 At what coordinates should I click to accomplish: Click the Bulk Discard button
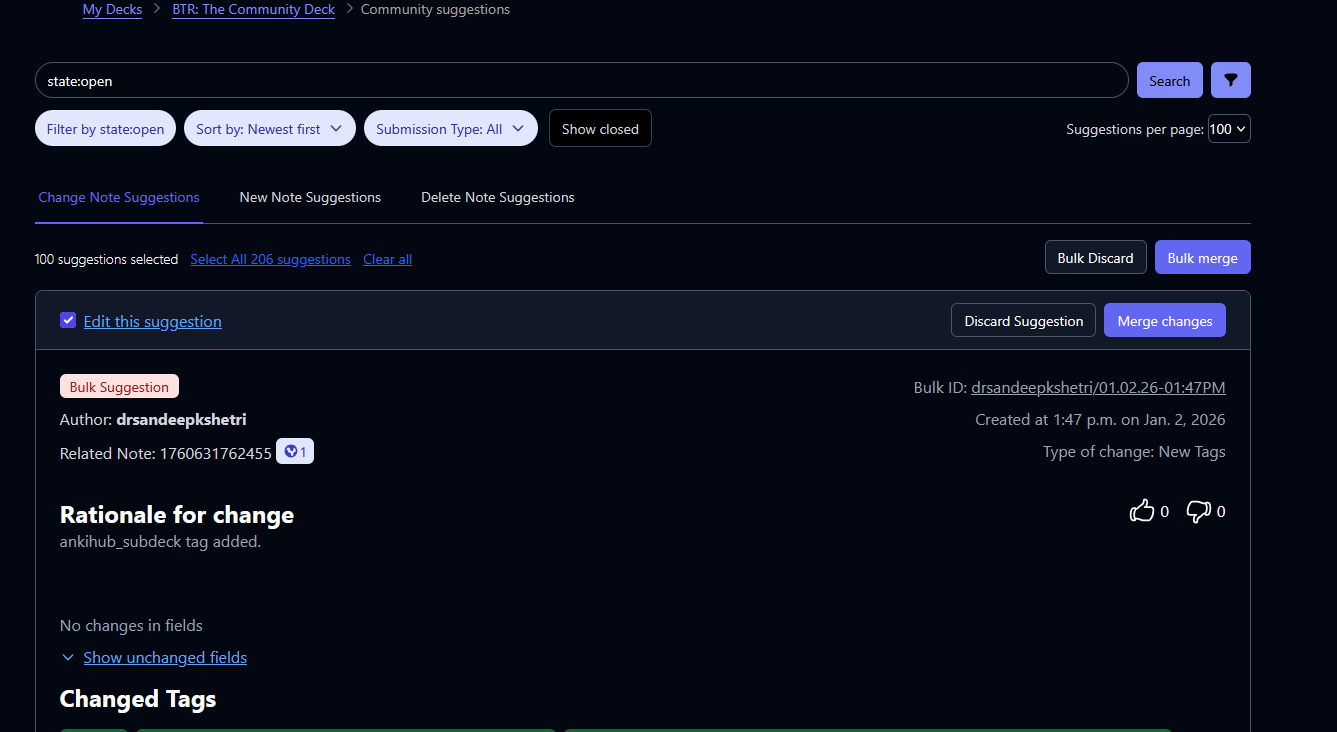[1095, 257]
